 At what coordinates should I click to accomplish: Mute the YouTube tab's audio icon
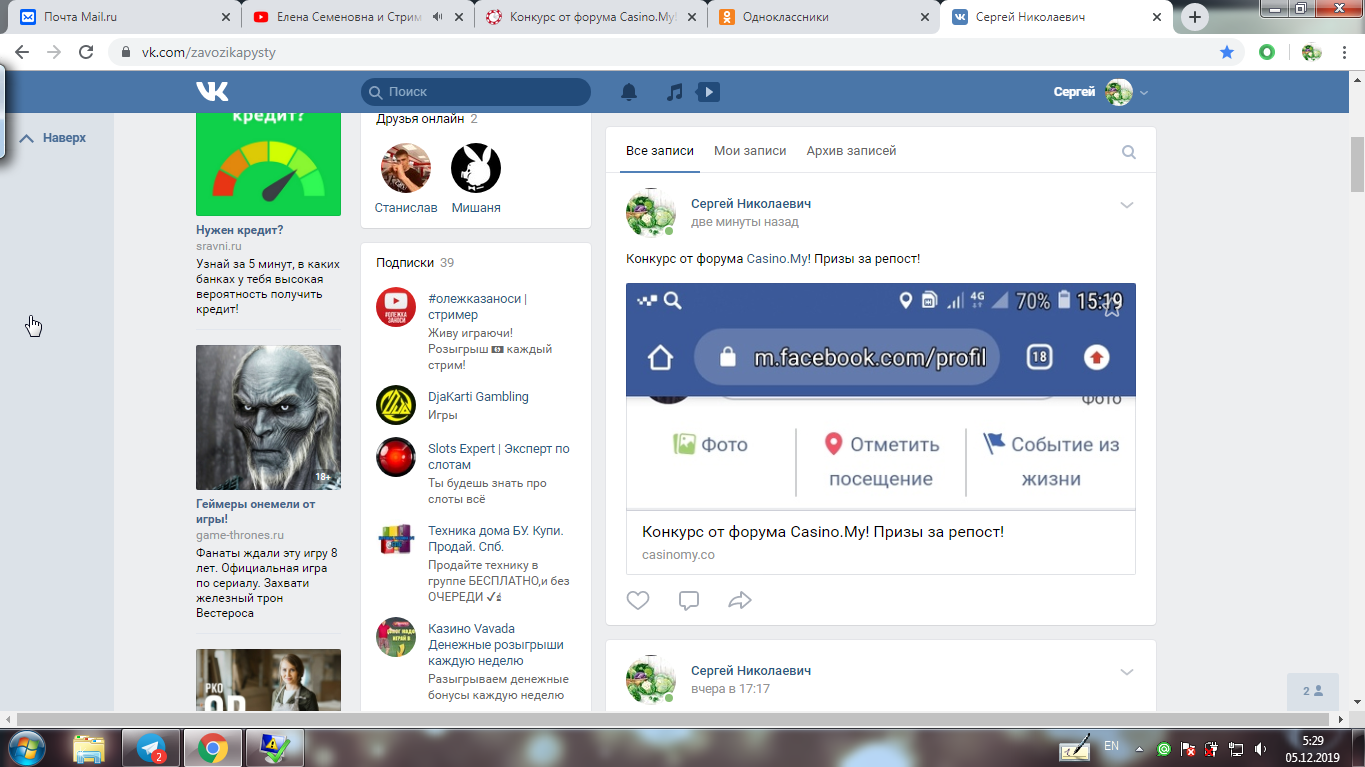click(x=438, y=17)
